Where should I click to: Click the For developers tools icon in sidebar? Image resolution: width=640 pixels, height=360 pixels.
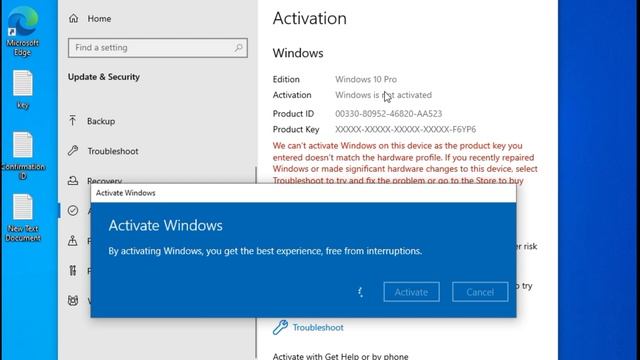coord(73,270)
